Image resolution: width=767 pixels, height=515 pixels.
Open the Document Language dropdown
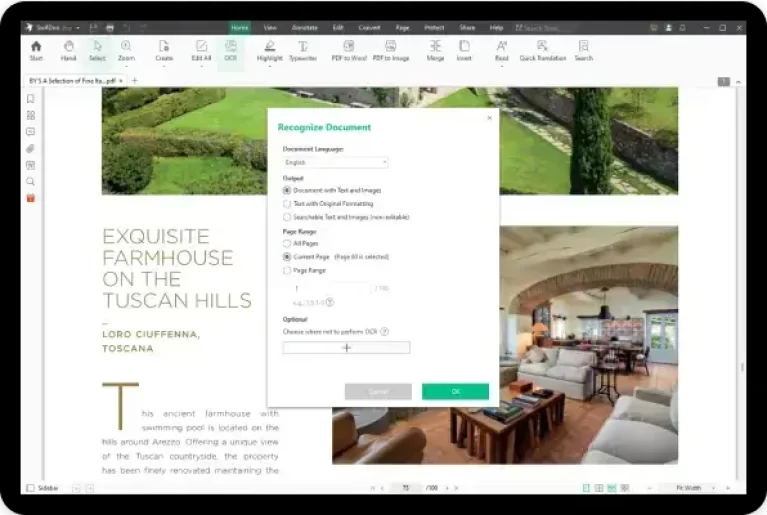pyautogui.click(x=335, y=162)
